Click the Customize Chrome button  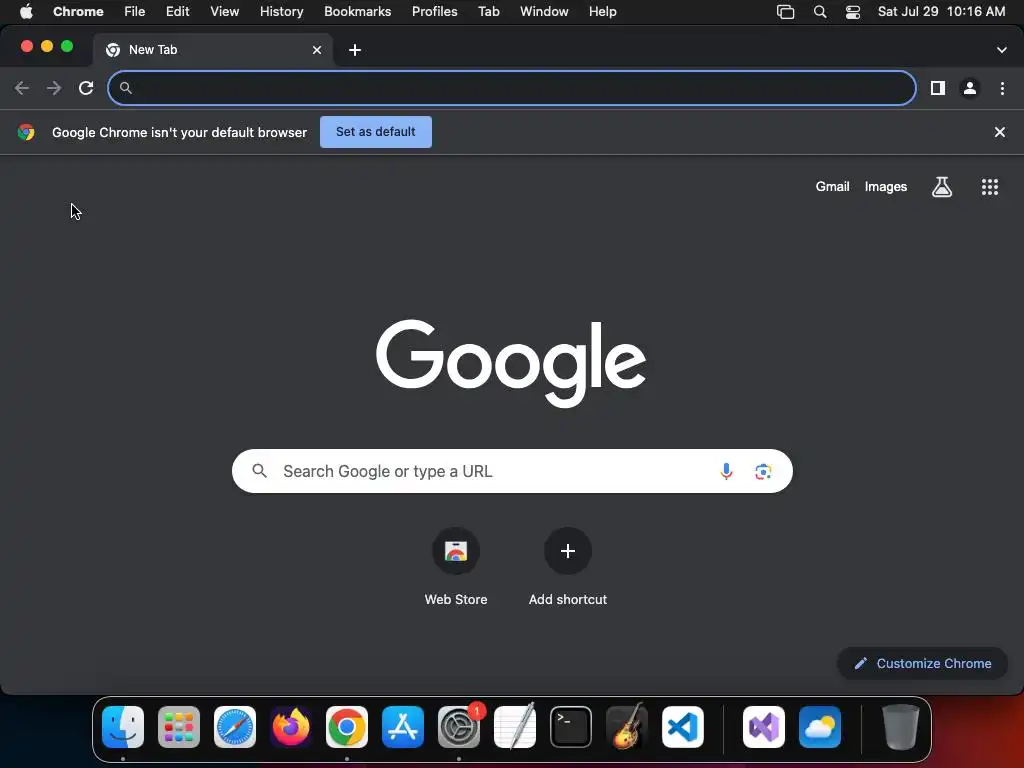923,664
